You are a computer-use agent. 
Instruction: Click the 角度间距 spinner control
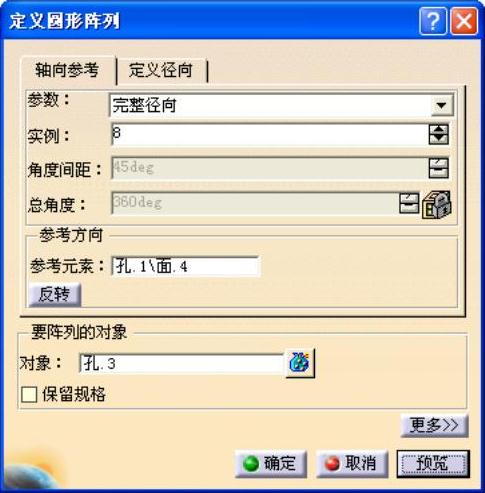(x=439, y=168)
